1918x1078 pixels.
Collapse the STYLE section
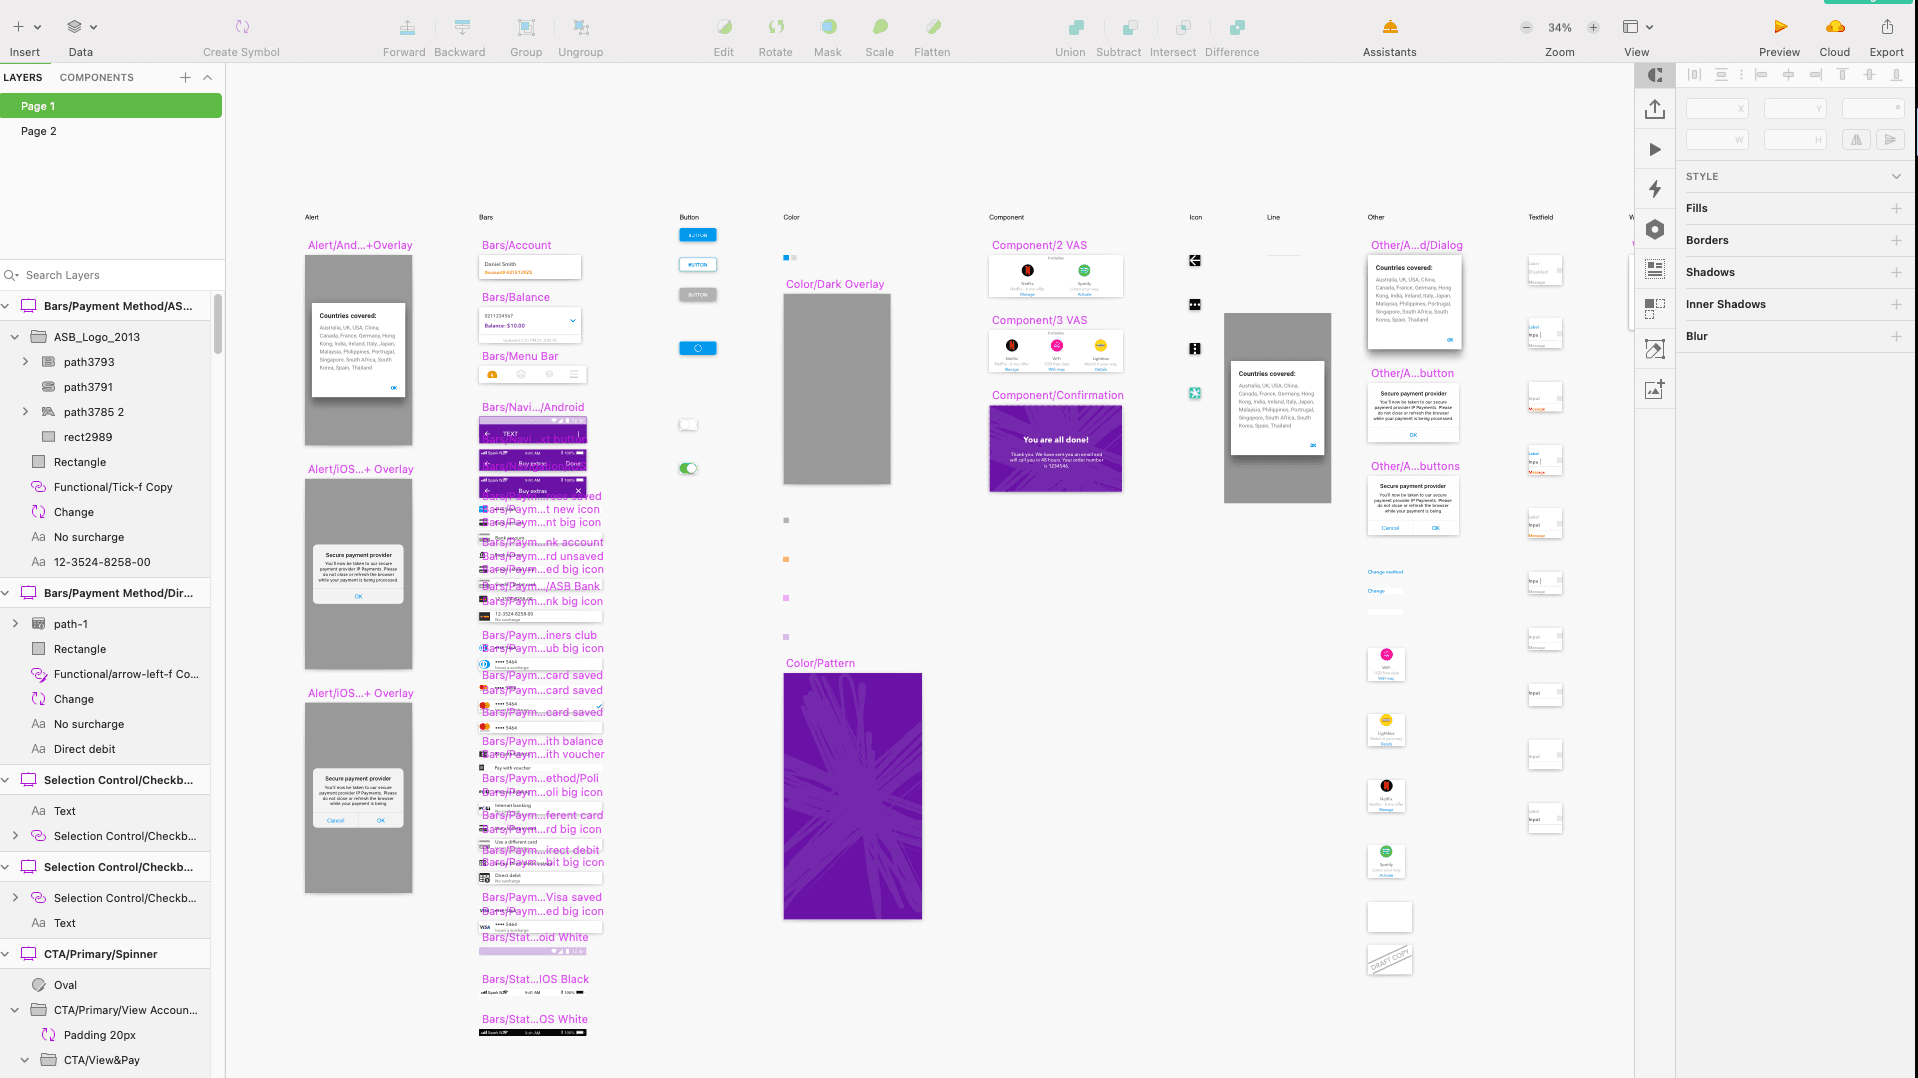1896,176
